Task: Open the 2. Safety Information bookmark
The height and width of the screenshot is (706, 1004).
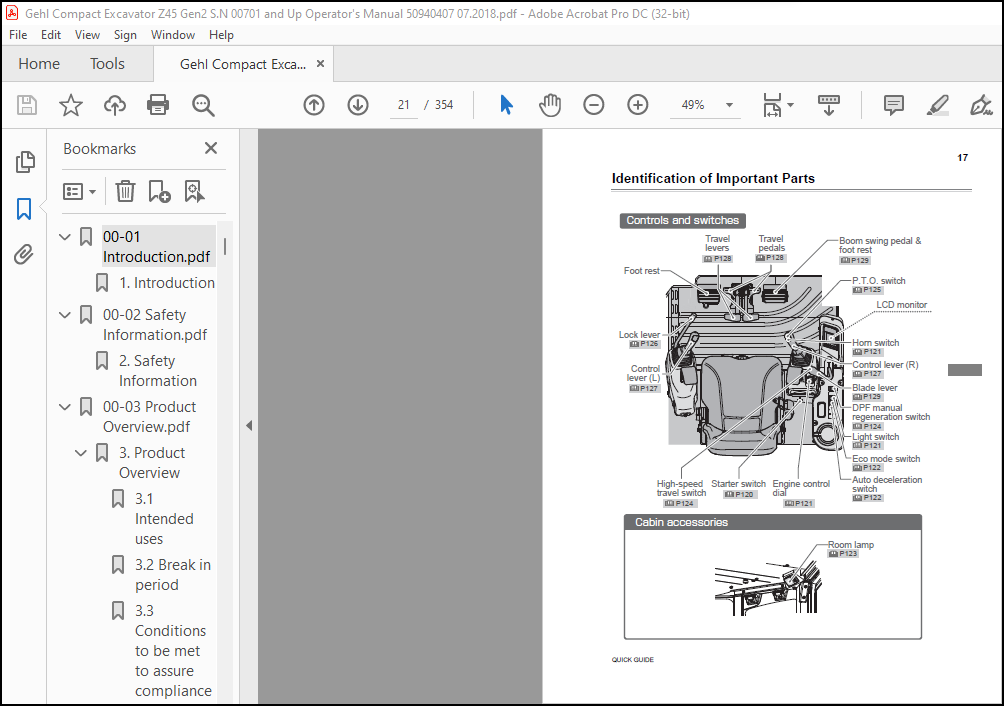Action: [x=158, y=371]
